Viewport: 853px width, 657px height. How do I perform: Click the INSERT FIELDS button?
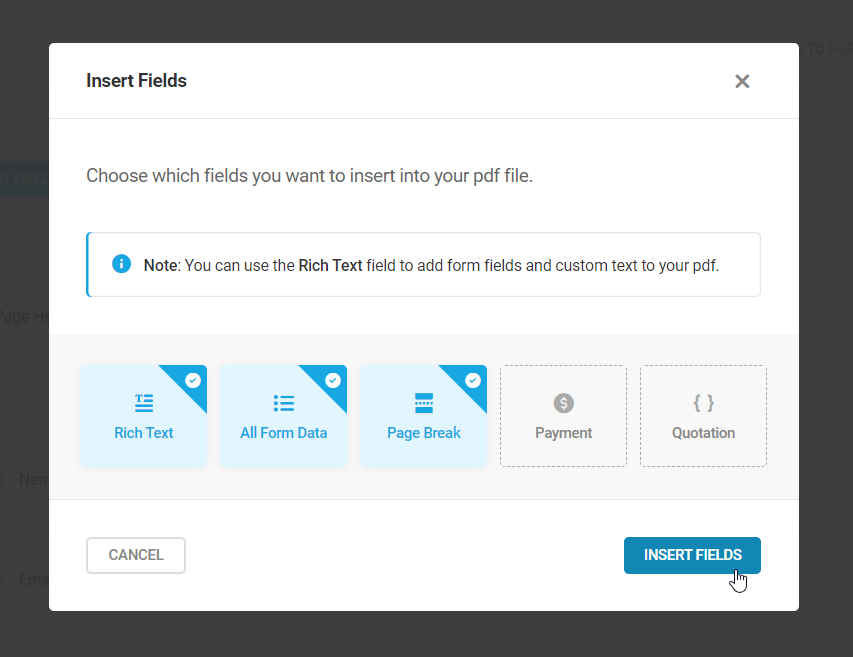click(x=692, y=555)
